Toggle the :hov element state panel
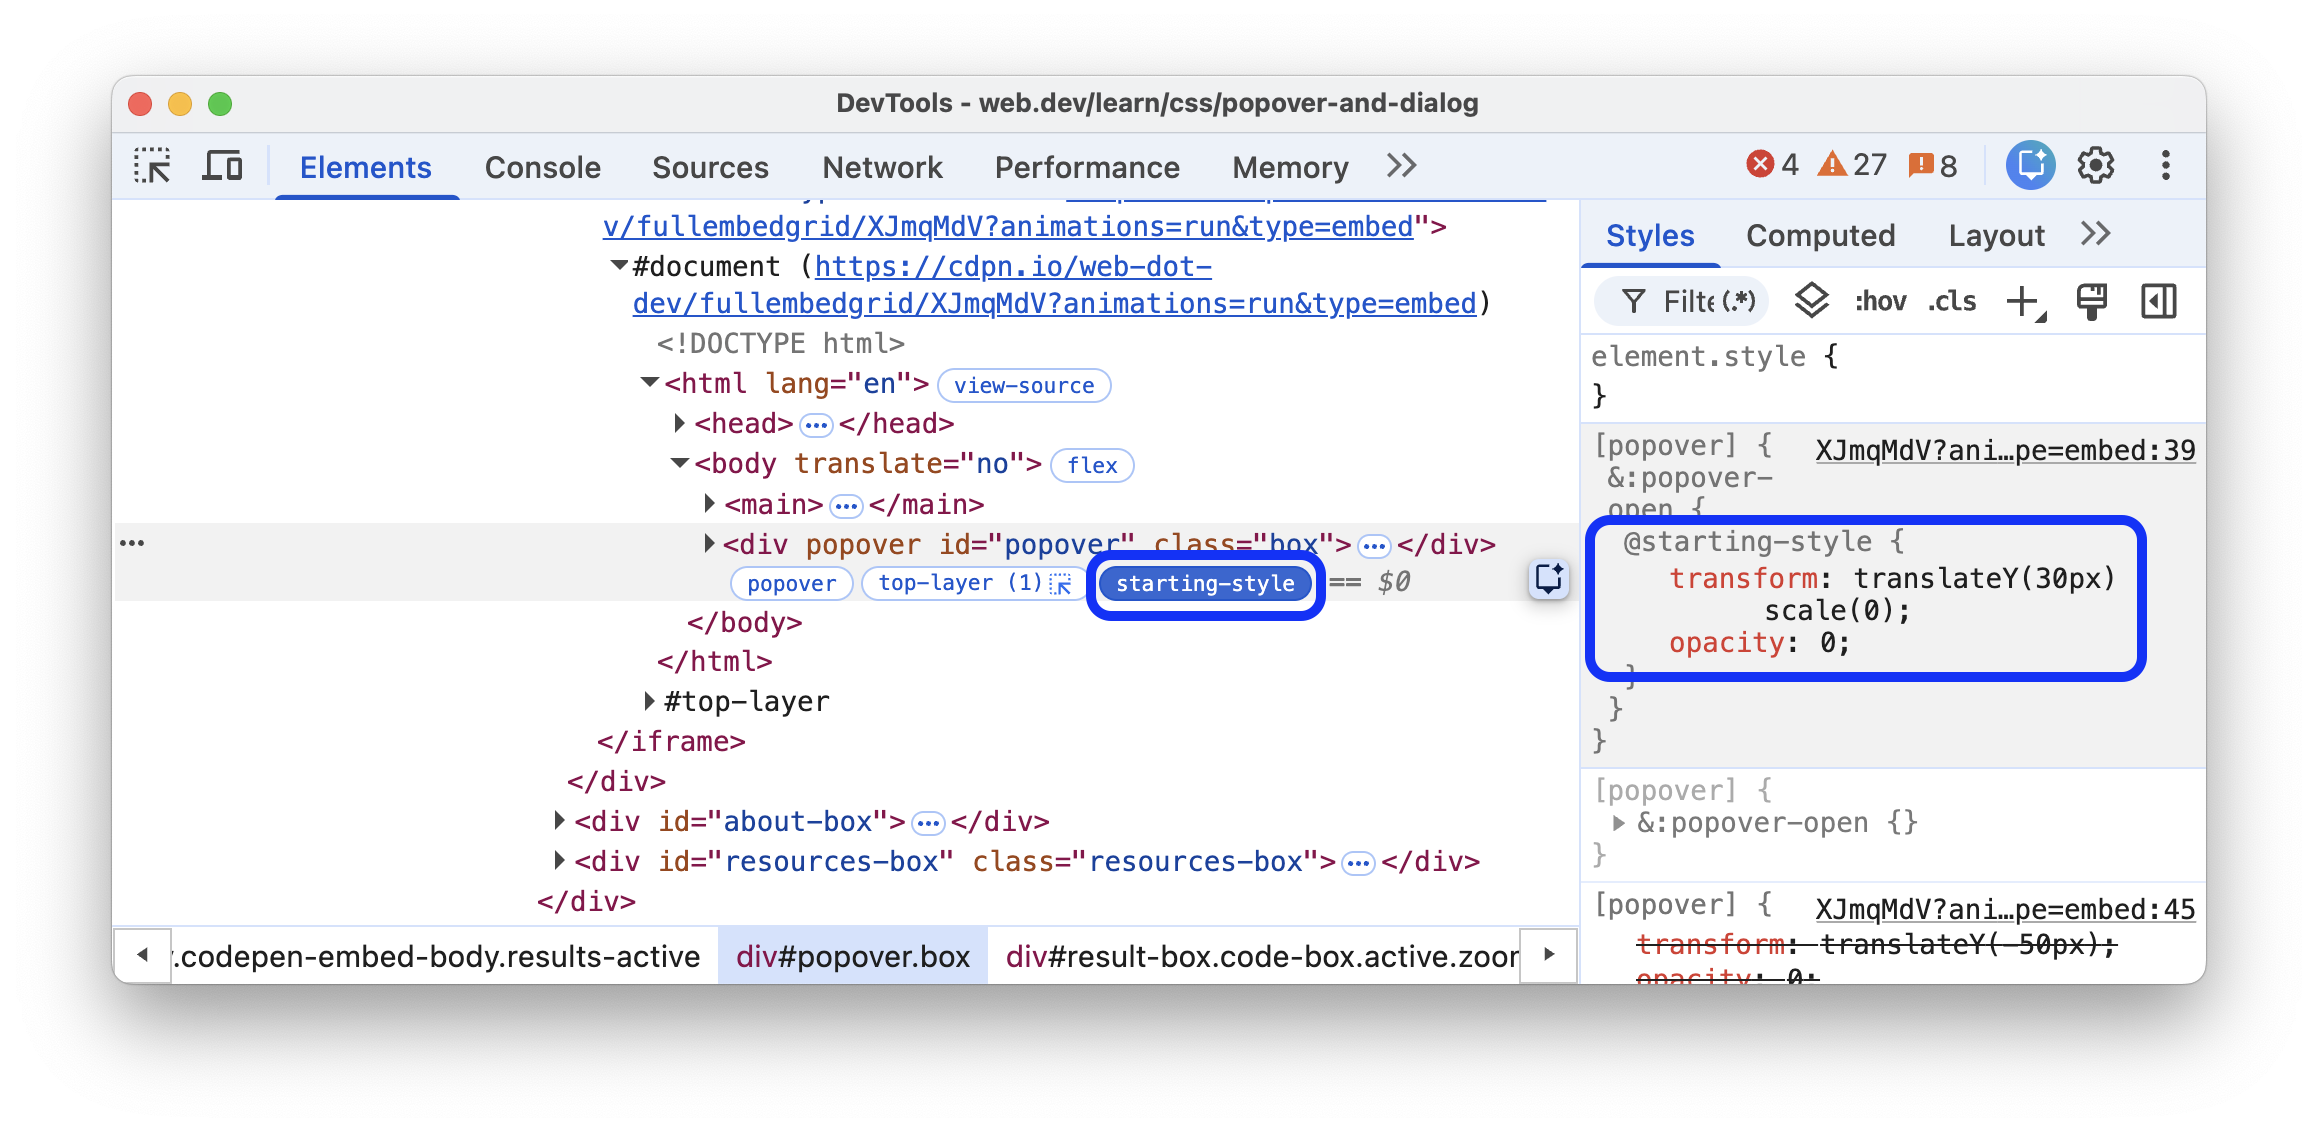The width and height of the screenshot is (2318, 1132). click(x=1880, y=301)
